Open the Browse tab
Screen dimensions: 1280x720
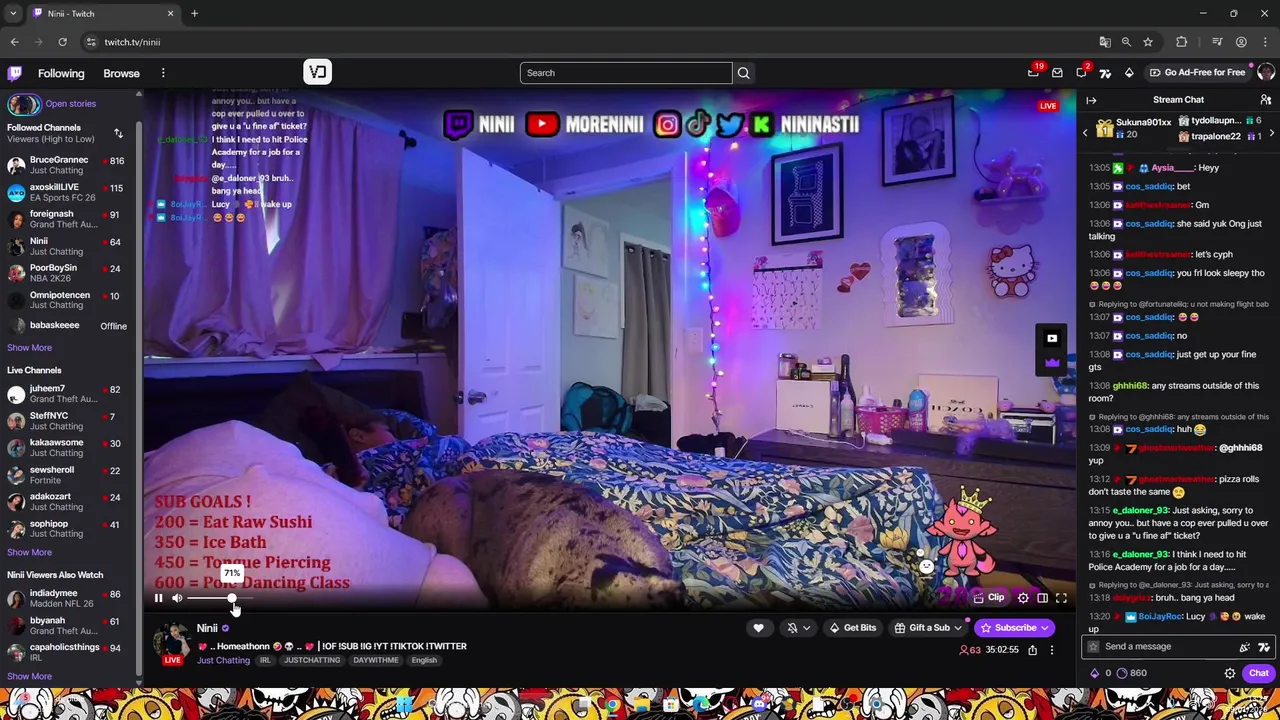[121, 73]
